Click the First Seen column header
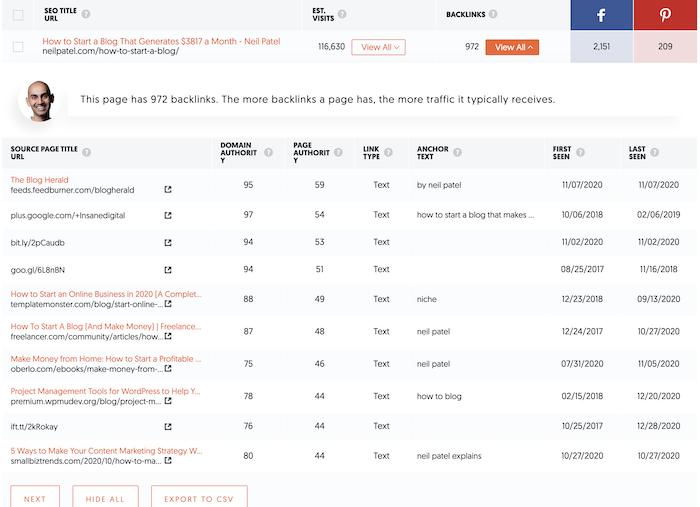700x507 pixels. pyautogui.click(x=562, y=152)
